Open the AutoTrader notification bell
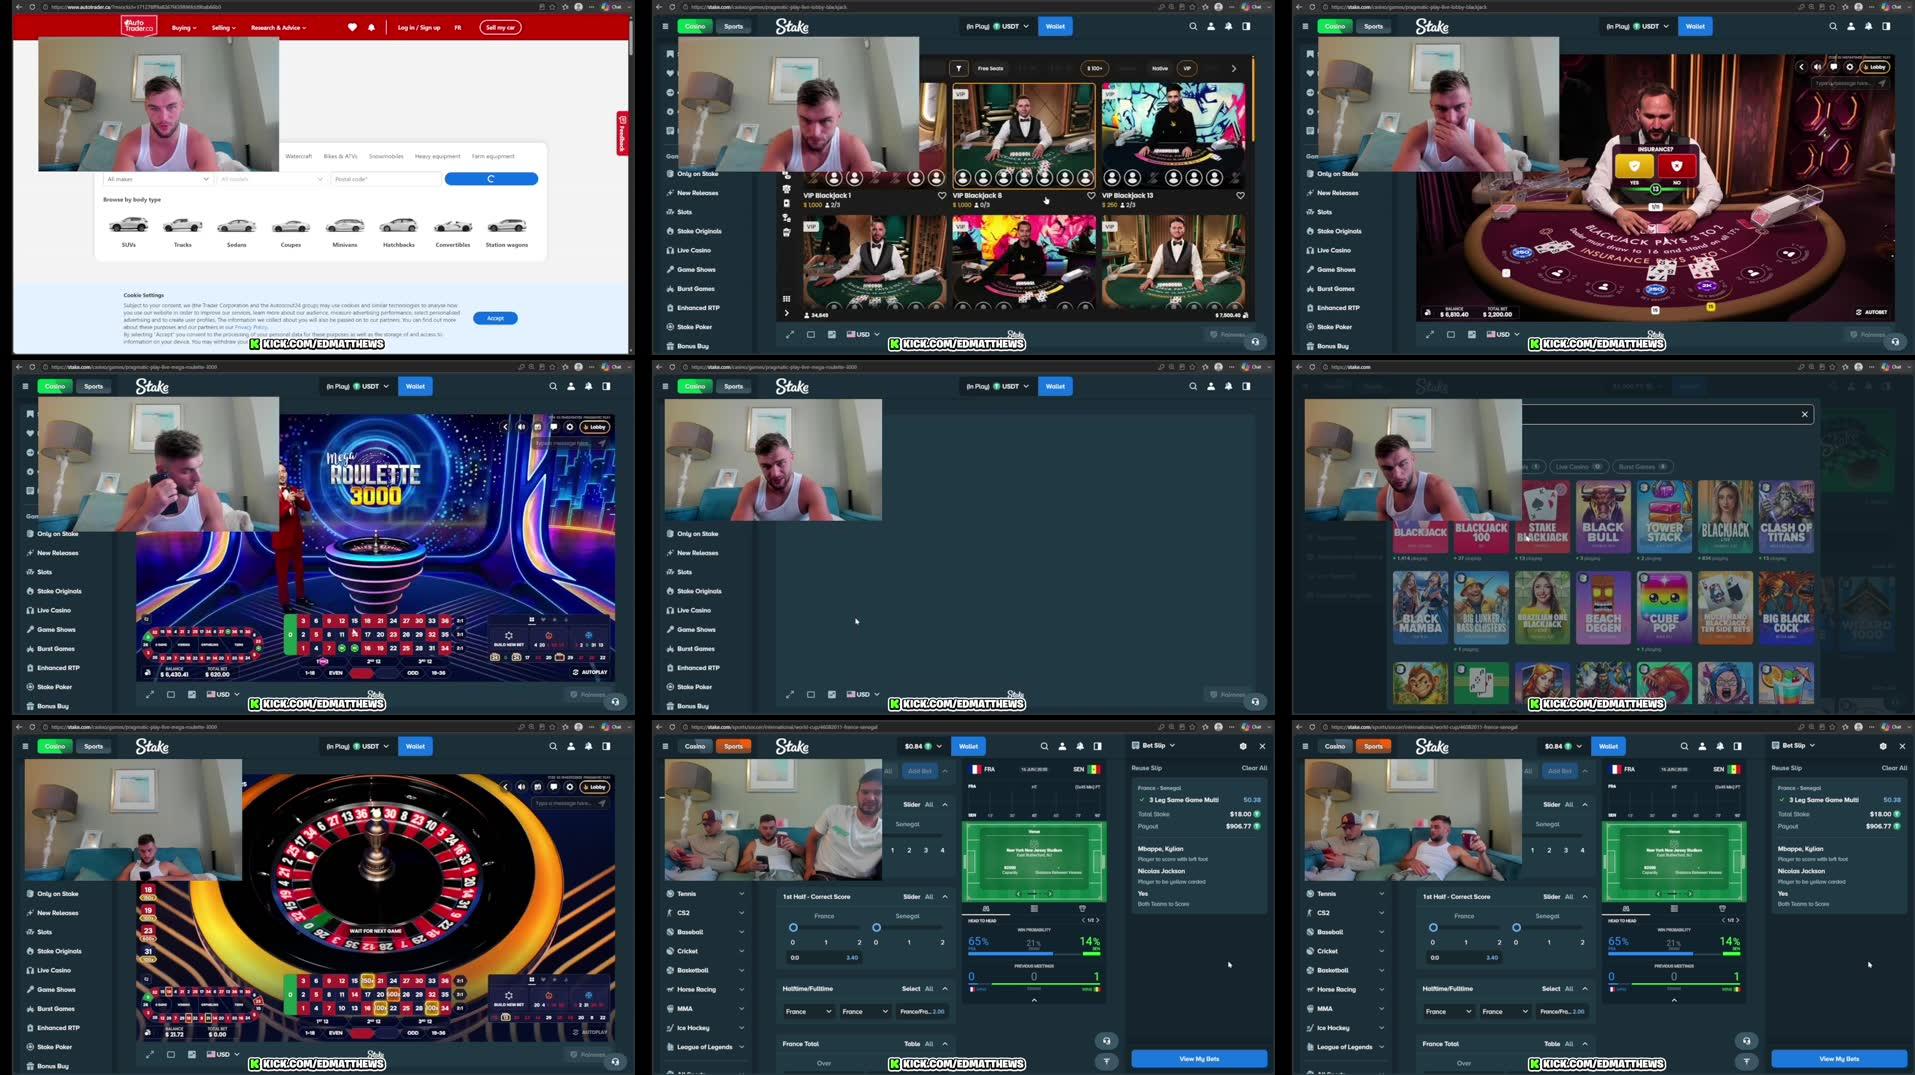The width and height of the screenshot is (1915, 1075). (371, 27)
